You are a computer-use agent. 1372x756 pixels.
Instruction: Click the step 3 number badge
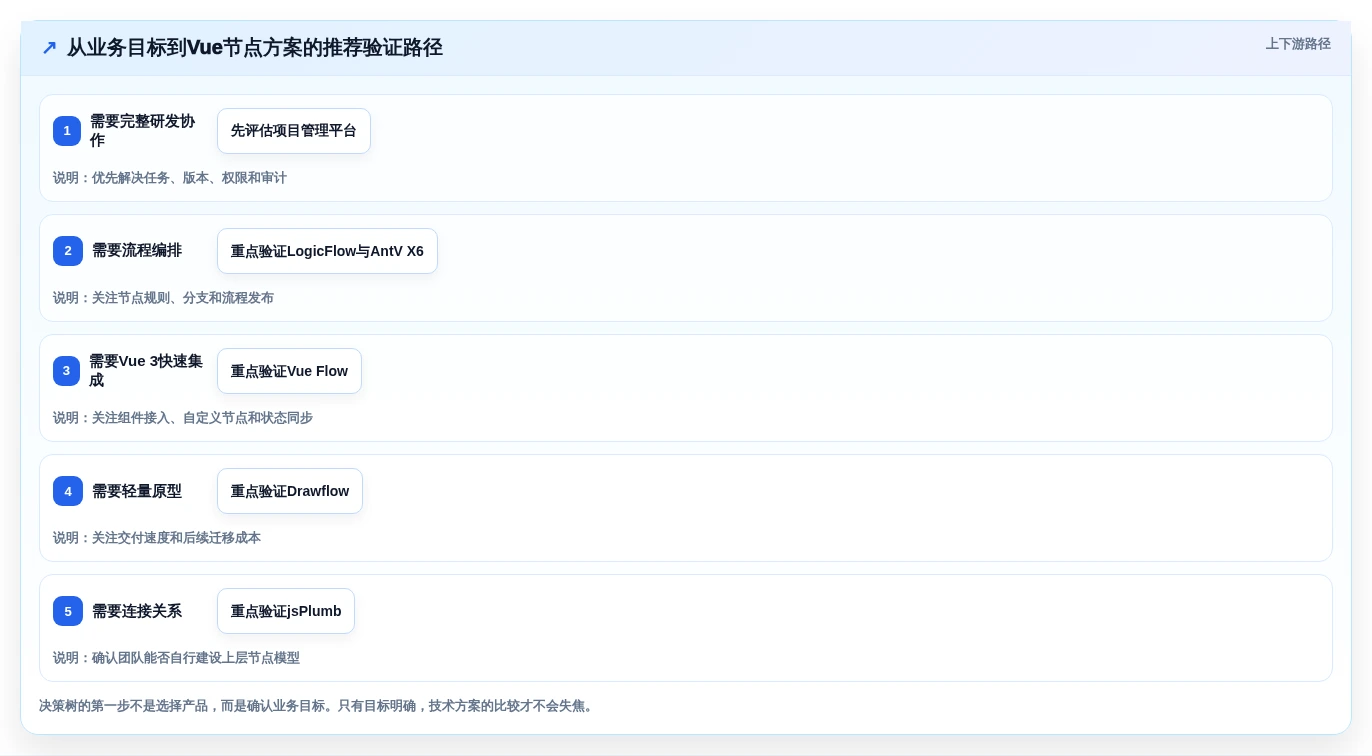pyautogui.click(x=67, y=371)
